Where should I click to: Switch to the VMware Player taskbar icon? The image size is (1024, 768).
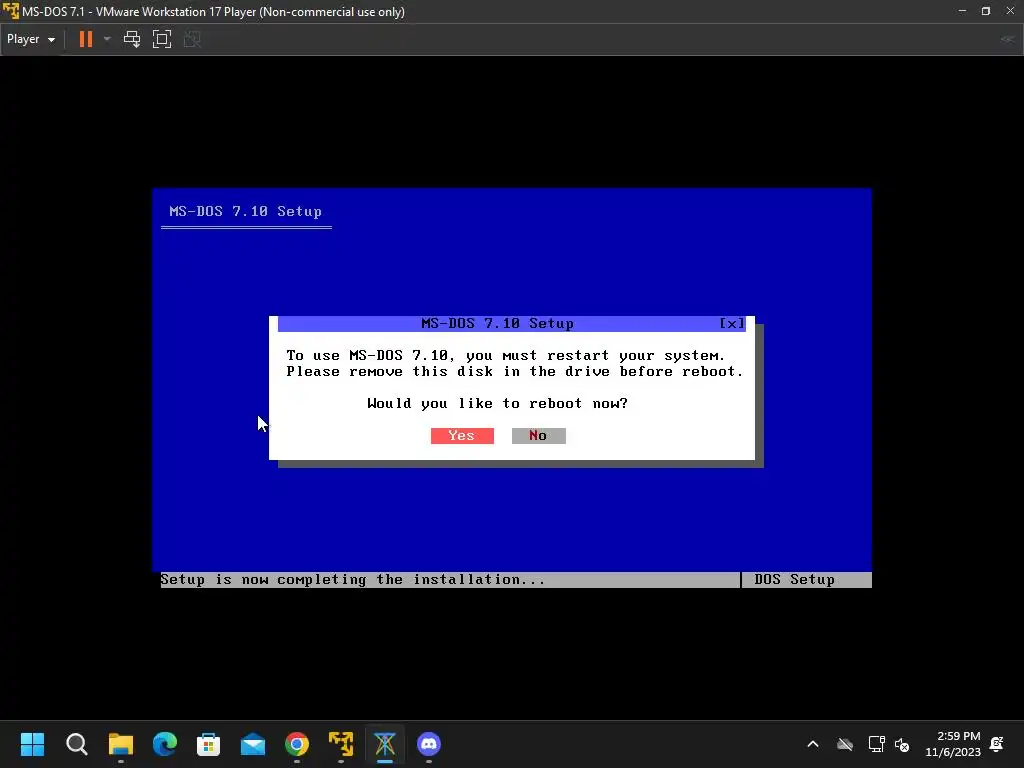[341, 744]
